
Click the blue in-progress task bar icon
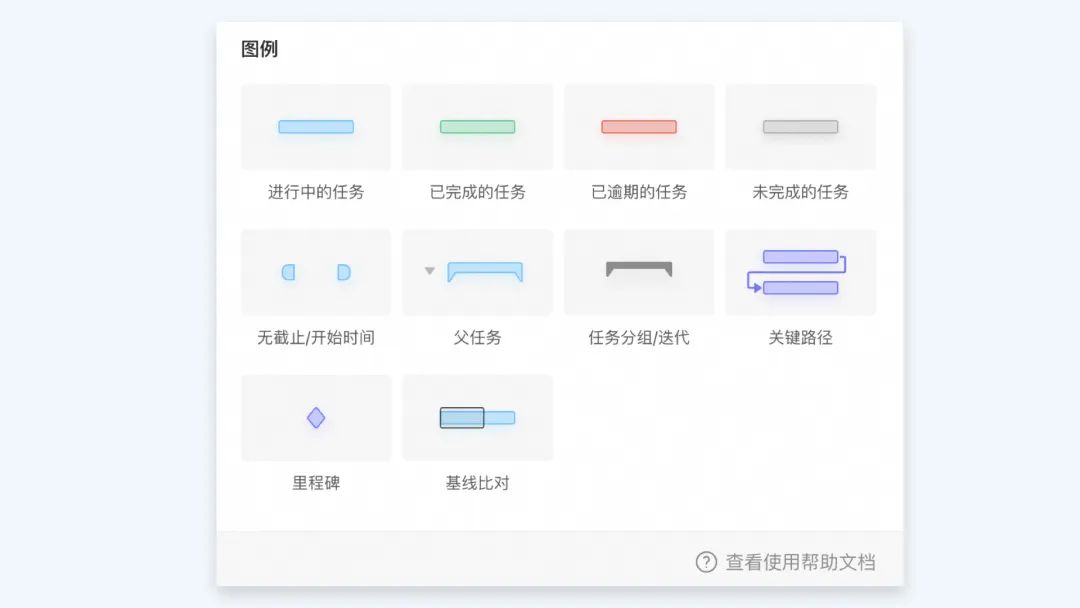(316, 127)
